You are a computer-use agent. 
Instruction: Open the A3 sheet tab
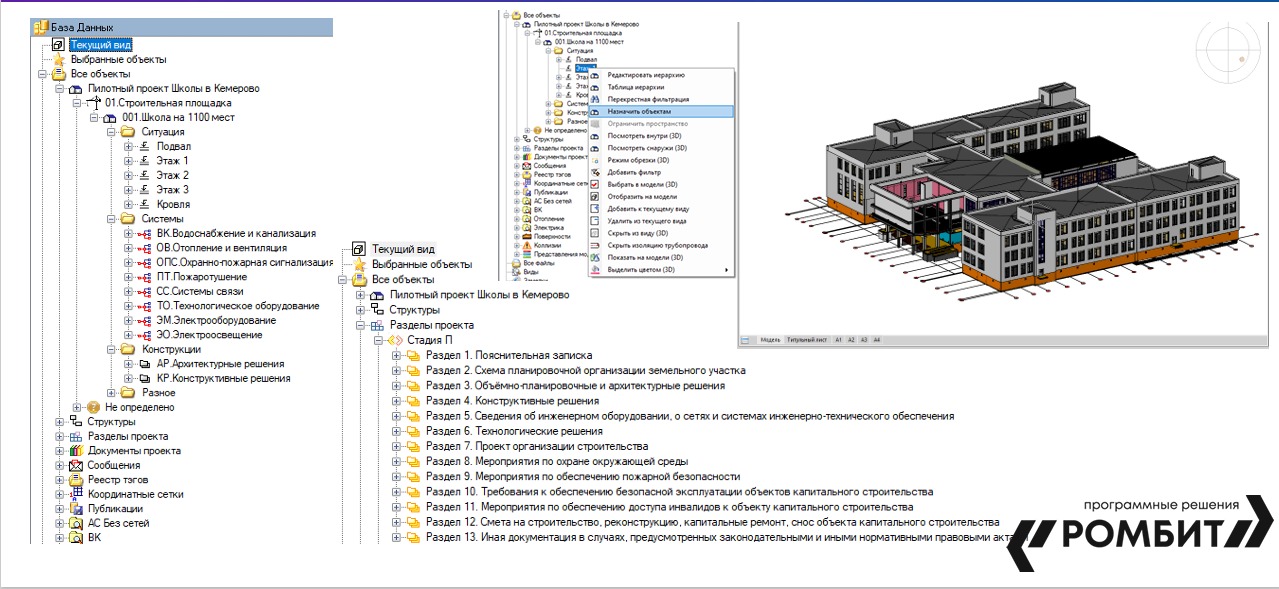tap(864, 340)
